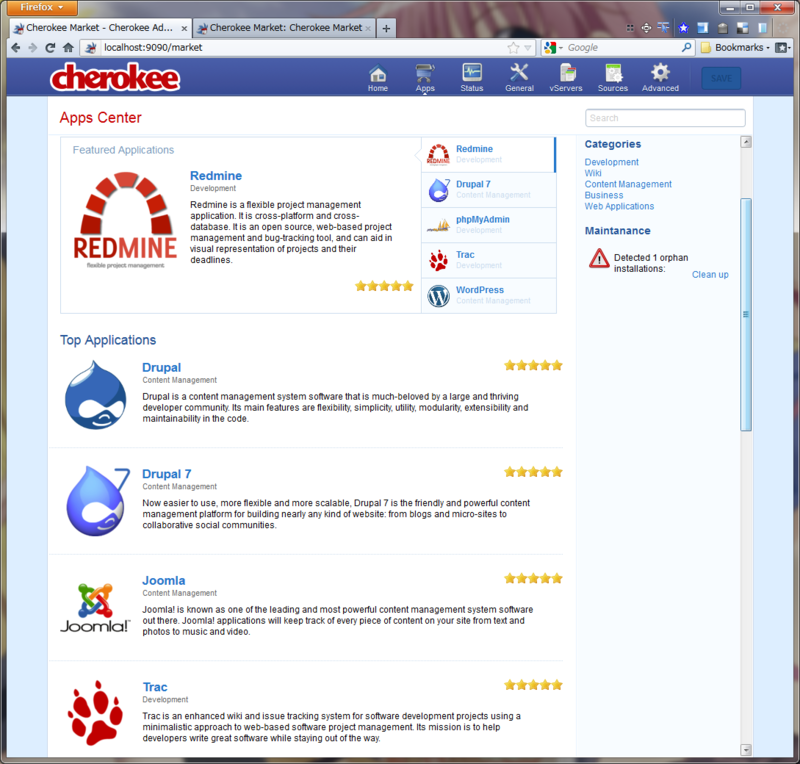This screenshot has width=800, height=764.
Task: Reload the page
Action: tap(50, 47)
